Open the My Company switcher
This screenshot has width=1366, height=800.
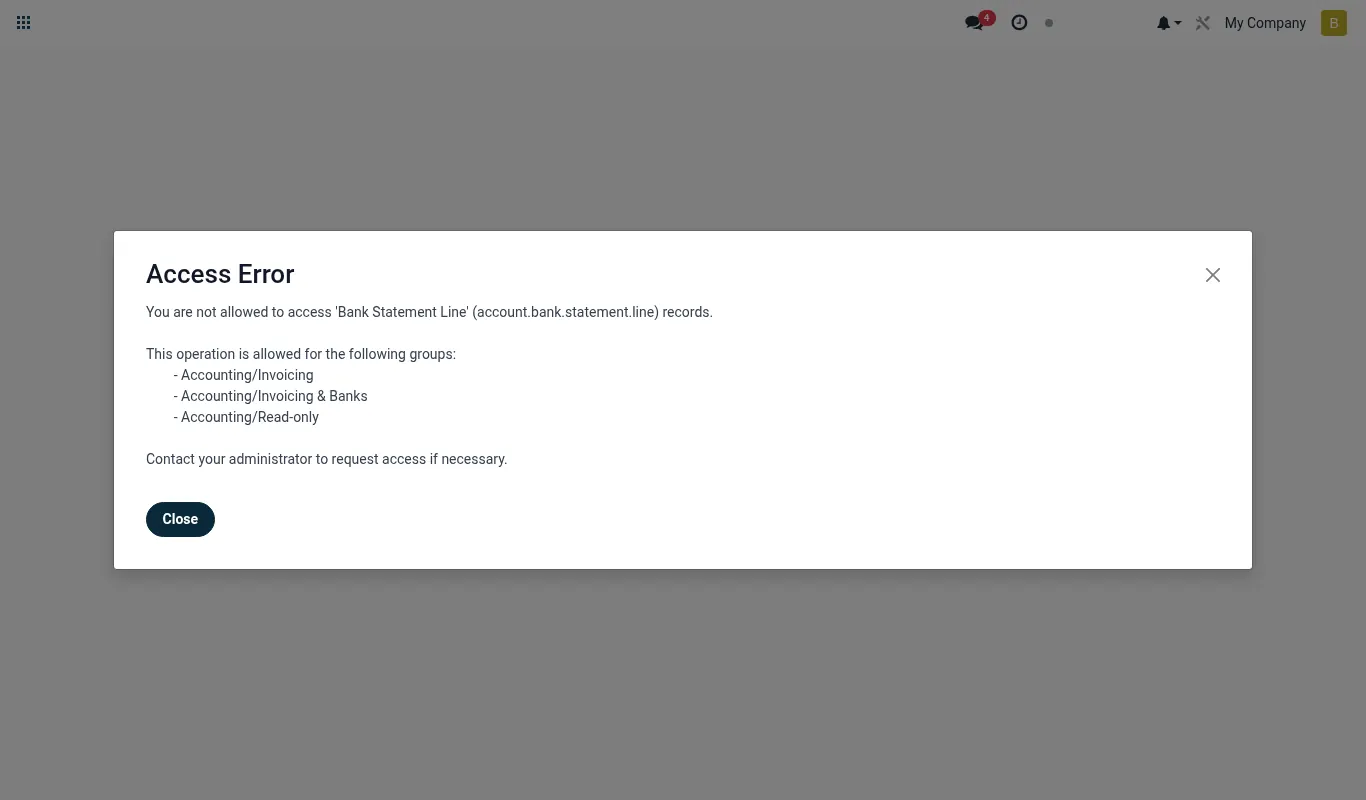click(1265, 23)
